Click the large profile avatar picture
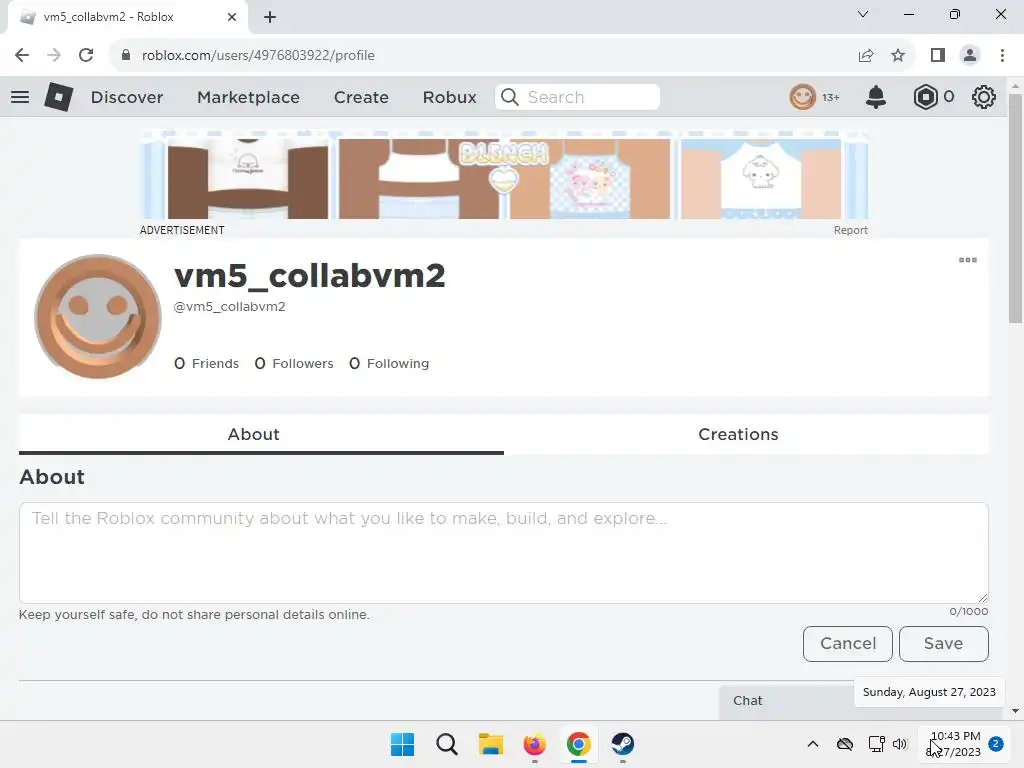The width and height of the screenshot is (1024, 768). (x=97, y=317)
